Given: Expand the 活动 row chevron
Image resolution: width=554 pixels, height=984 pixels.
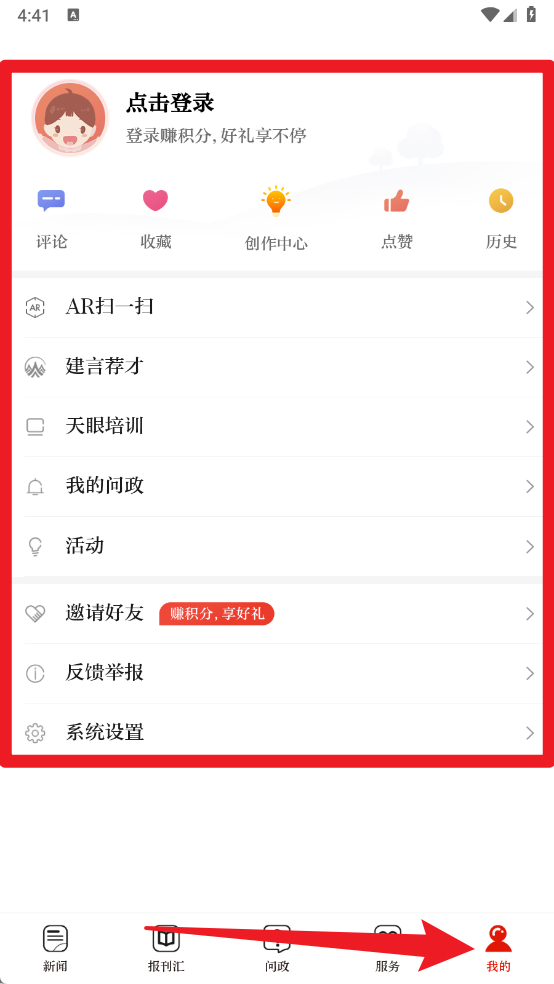Looking at the screenshot, I should pyautogui.click(x=530, y=547).
